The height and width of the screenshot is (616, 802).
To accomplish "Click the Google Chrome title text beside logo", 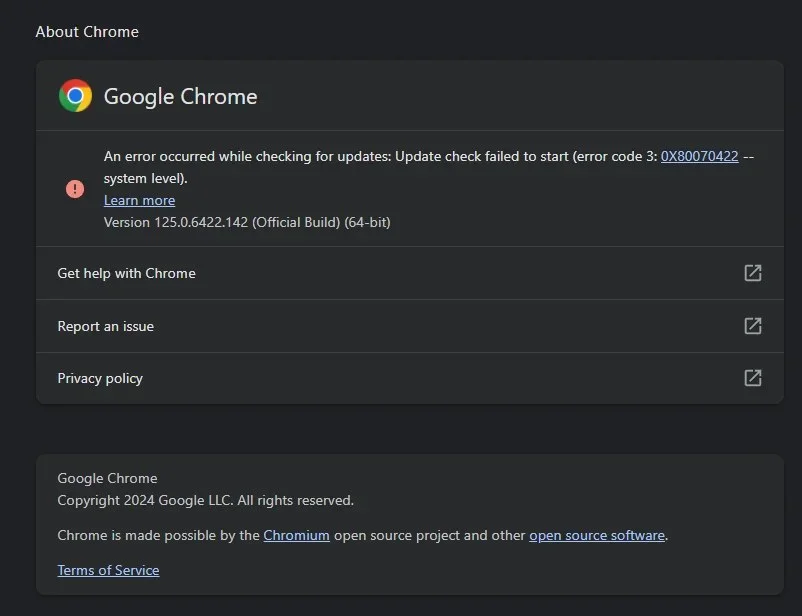I will [181, 97].
